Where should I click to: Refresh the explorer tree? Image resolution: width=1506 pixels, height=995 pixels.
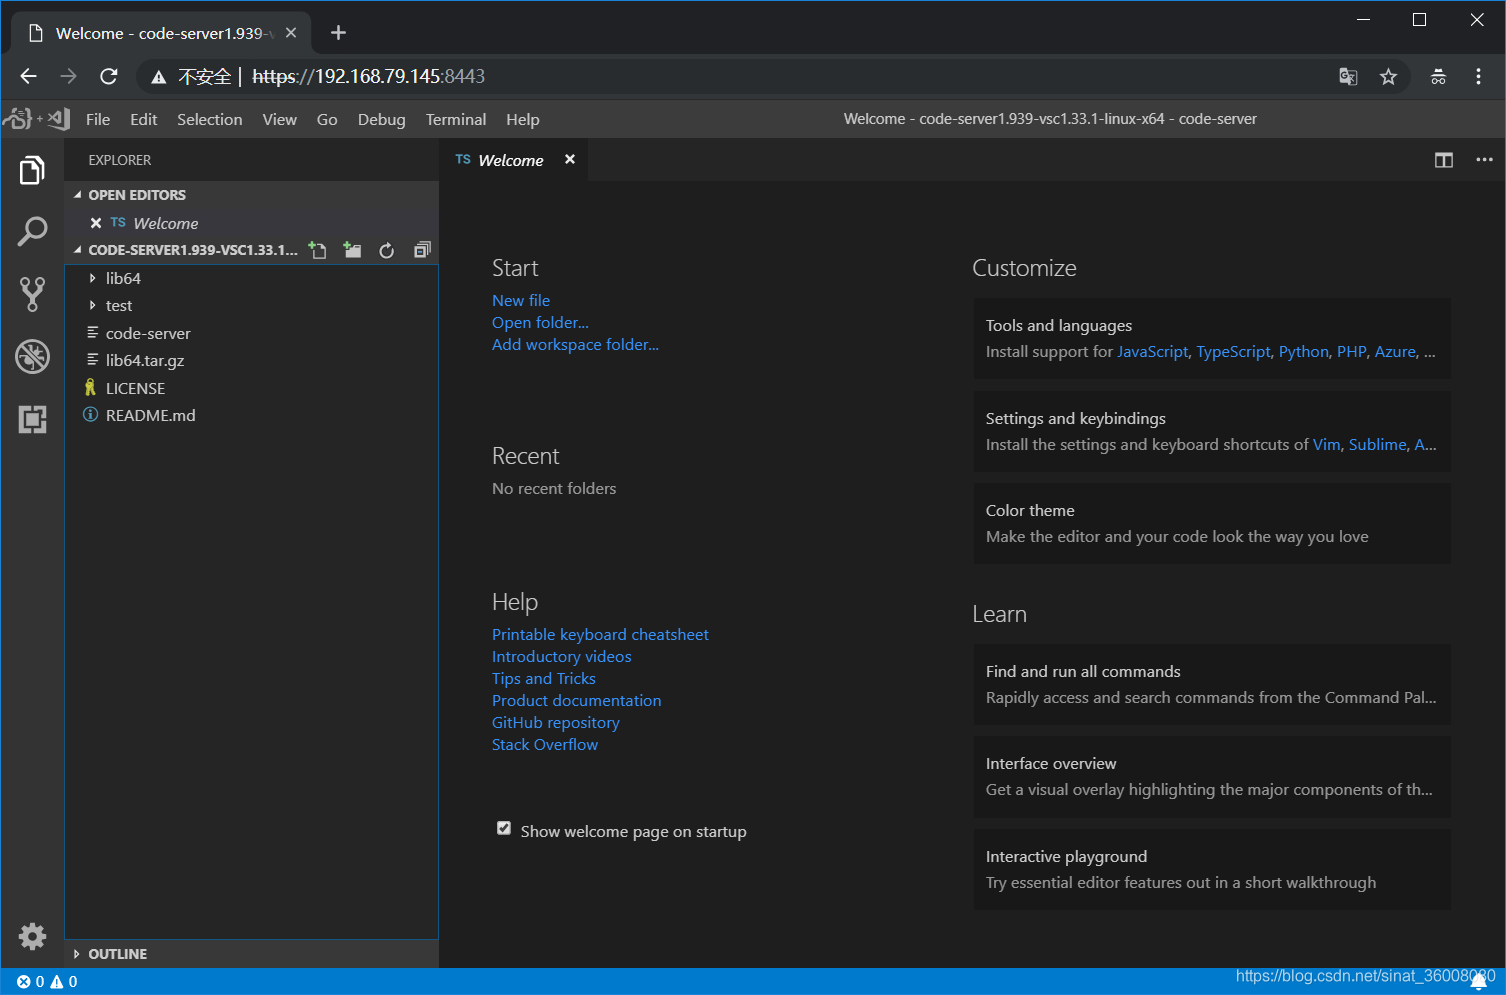tap(387, 250)
